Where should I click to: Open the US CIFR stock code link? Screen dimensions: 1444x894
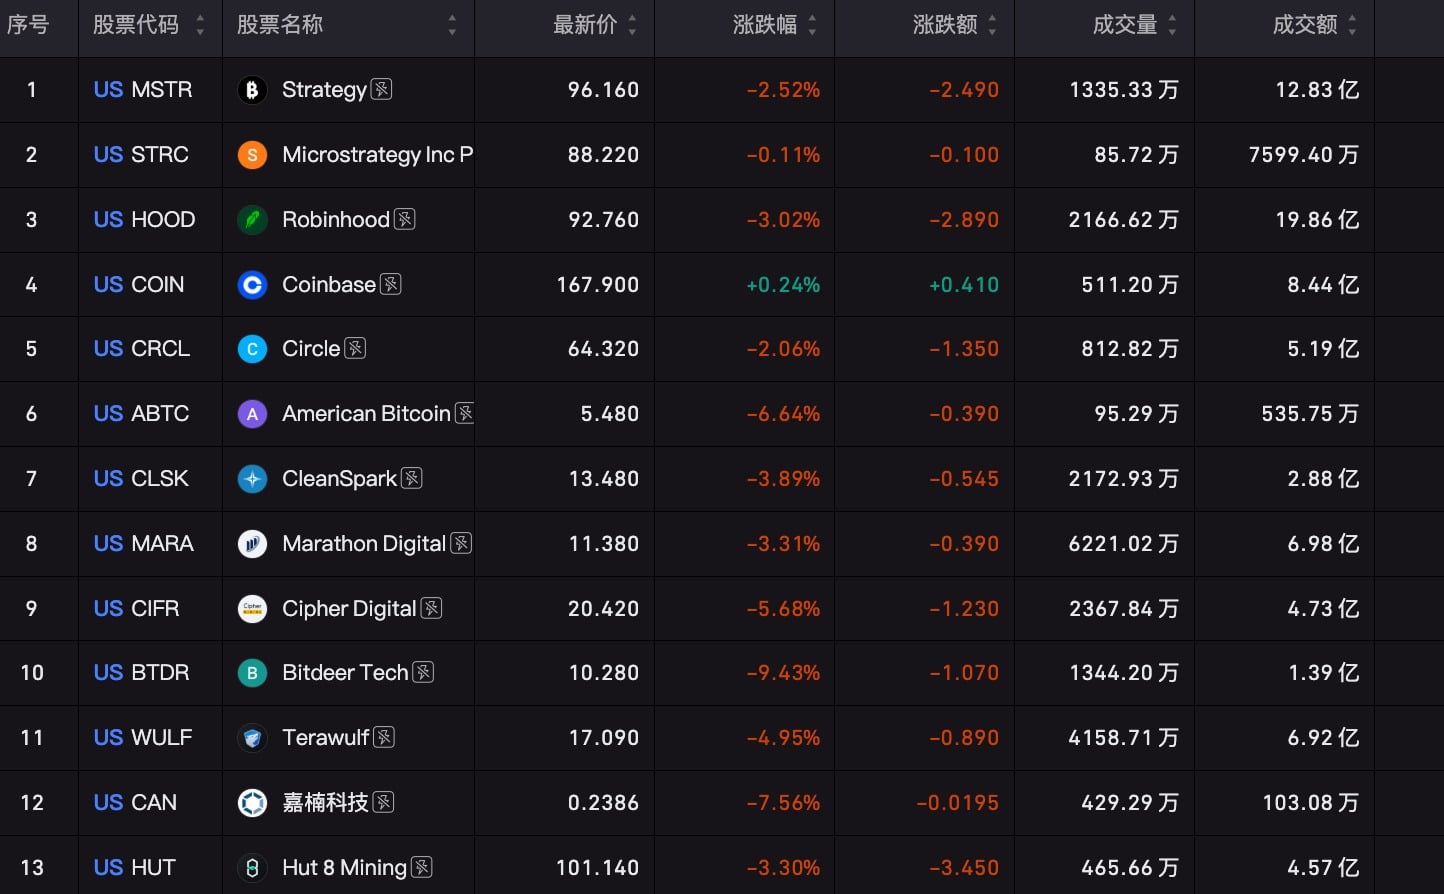(136, 608)
